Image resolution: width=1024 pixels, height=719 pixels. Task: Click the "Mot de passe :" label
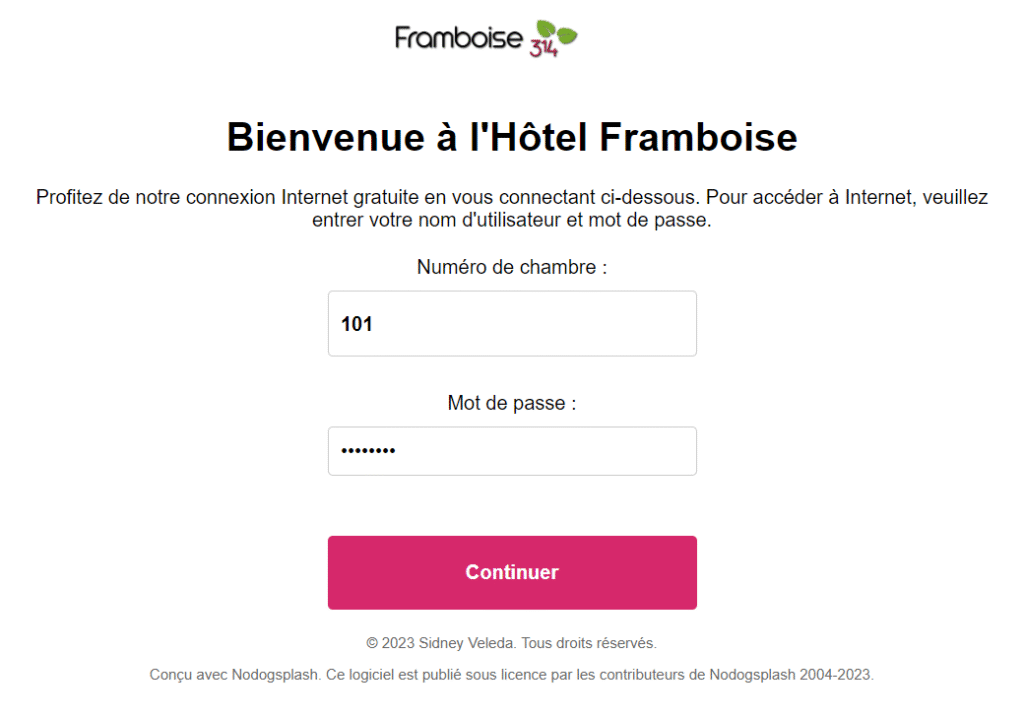pyautogui.click(x=512, y=403)
